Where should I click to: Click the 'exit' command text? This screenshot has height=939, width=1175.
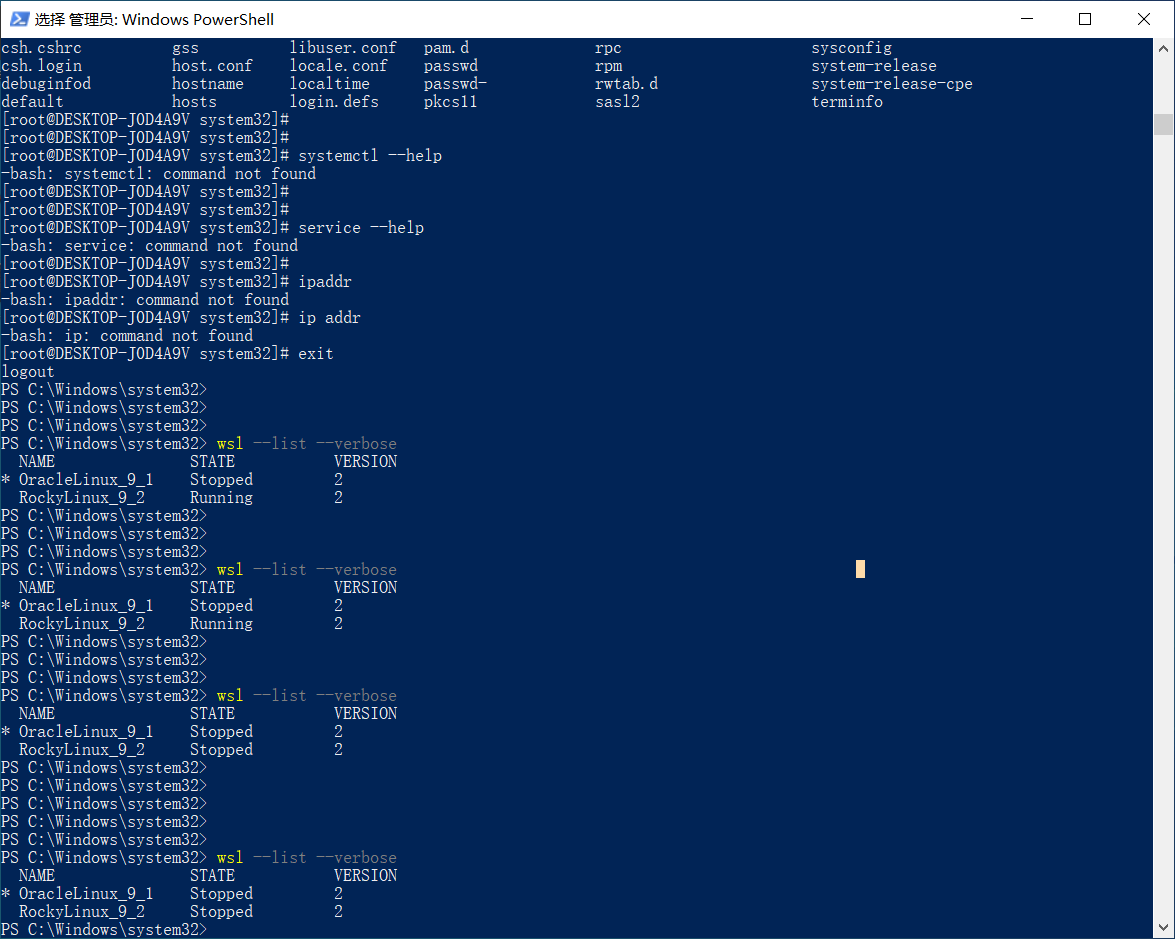316,354
